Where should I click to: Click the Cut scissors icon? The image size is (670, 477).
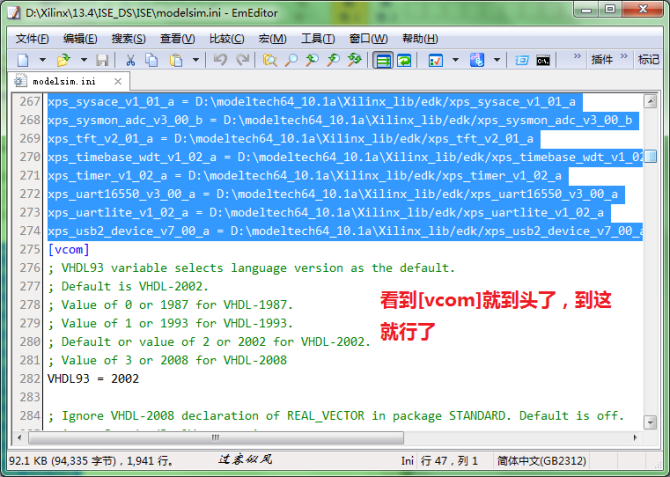[x=131, y=60]
